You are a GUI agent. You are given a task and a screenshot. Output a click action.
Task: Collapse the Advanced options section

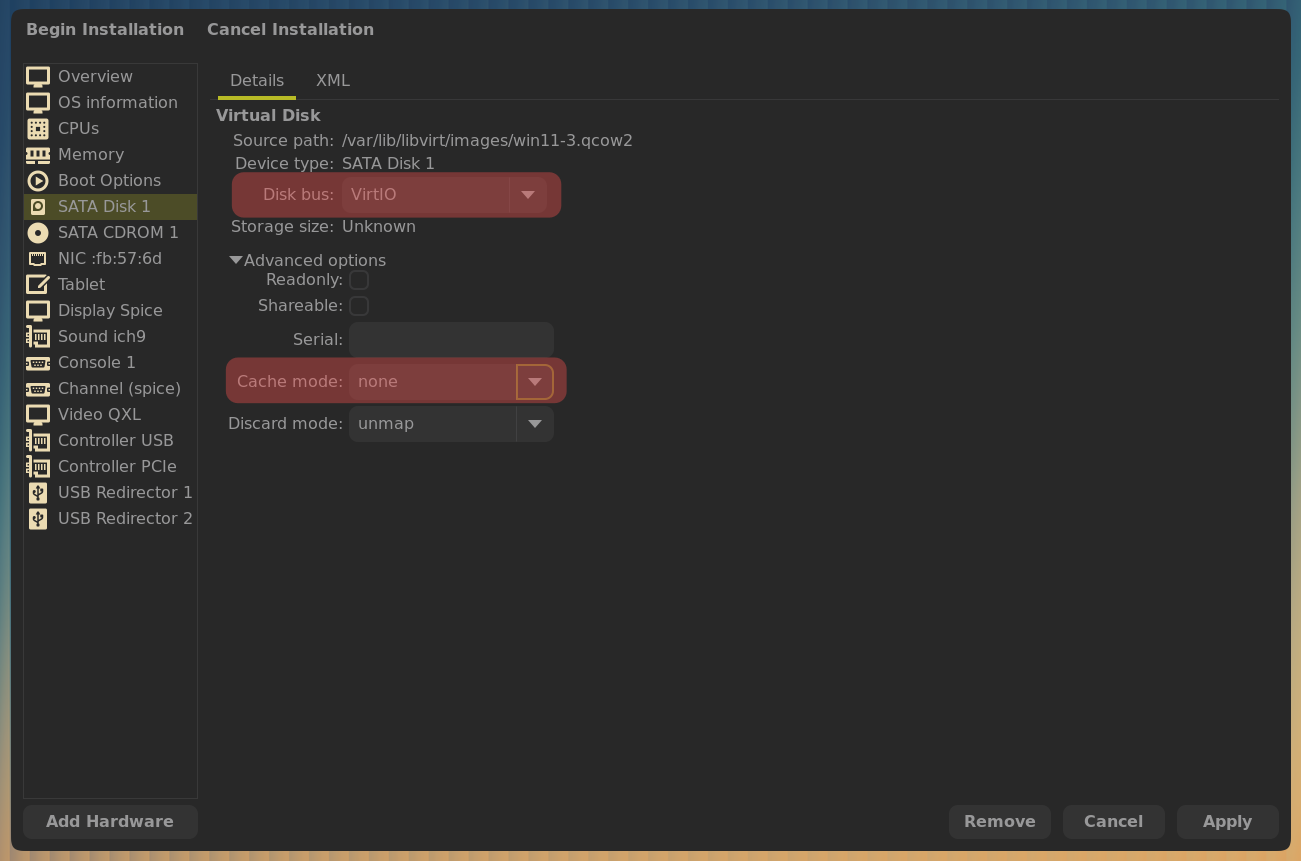pos(236,261)
